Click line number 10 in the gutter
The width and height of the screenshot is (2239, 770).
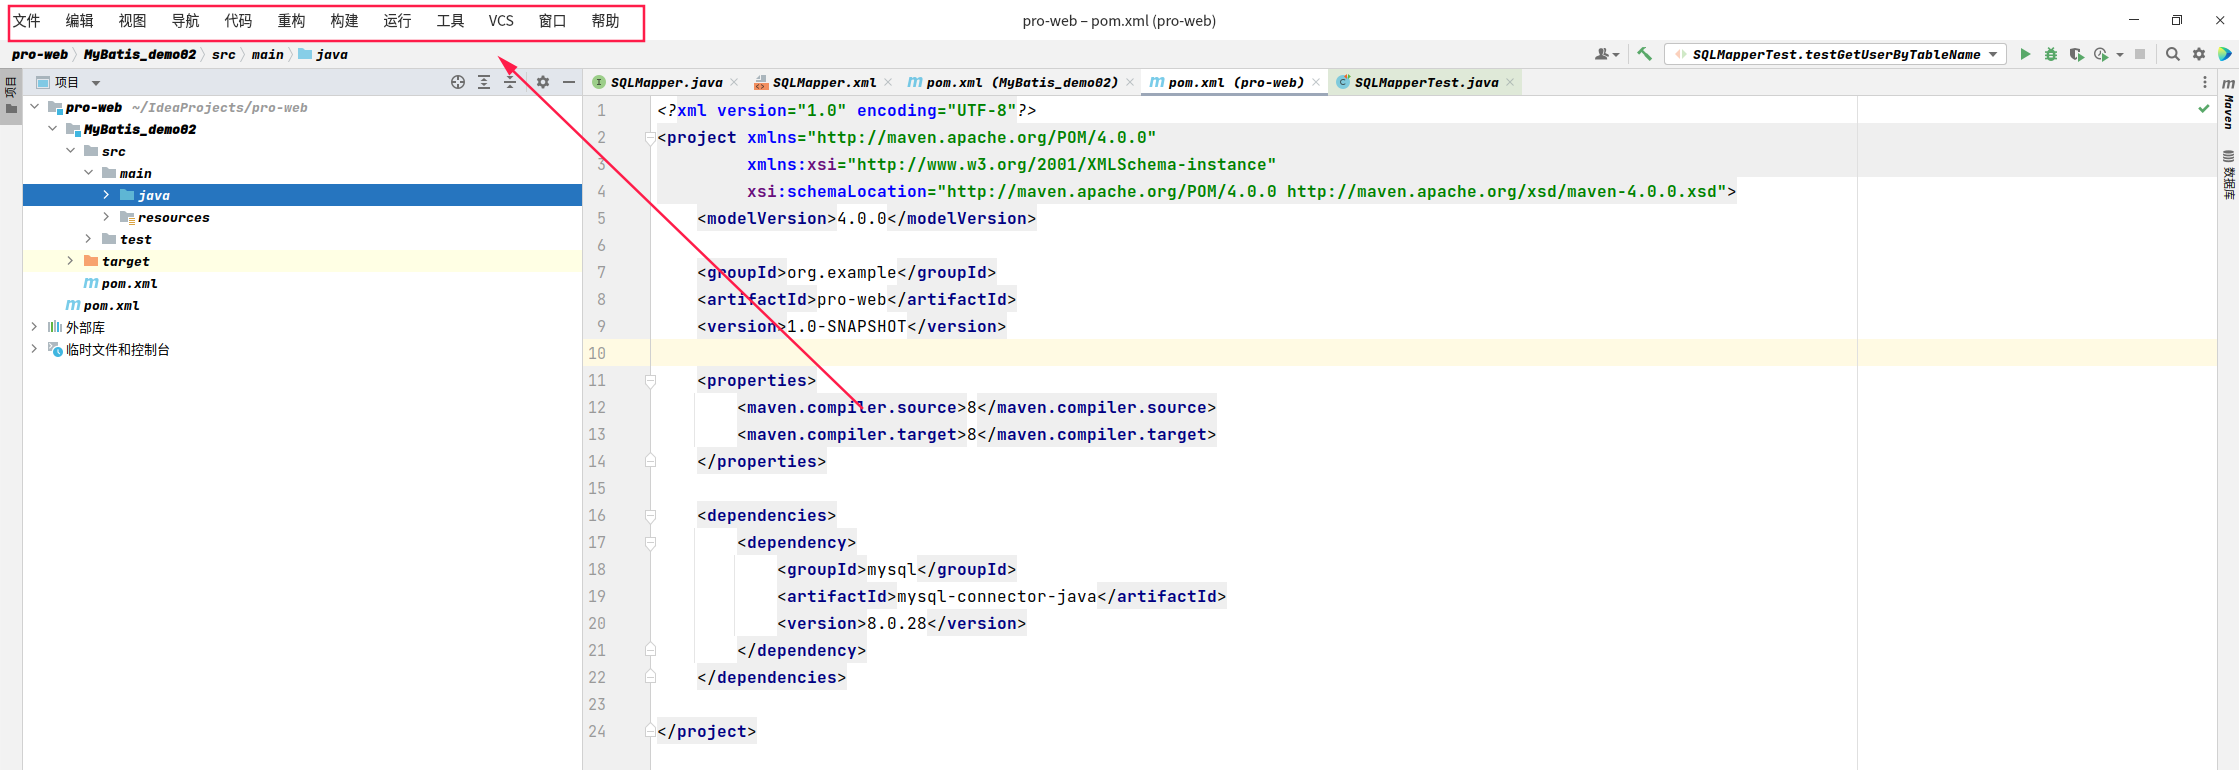[x=597, y=353]
